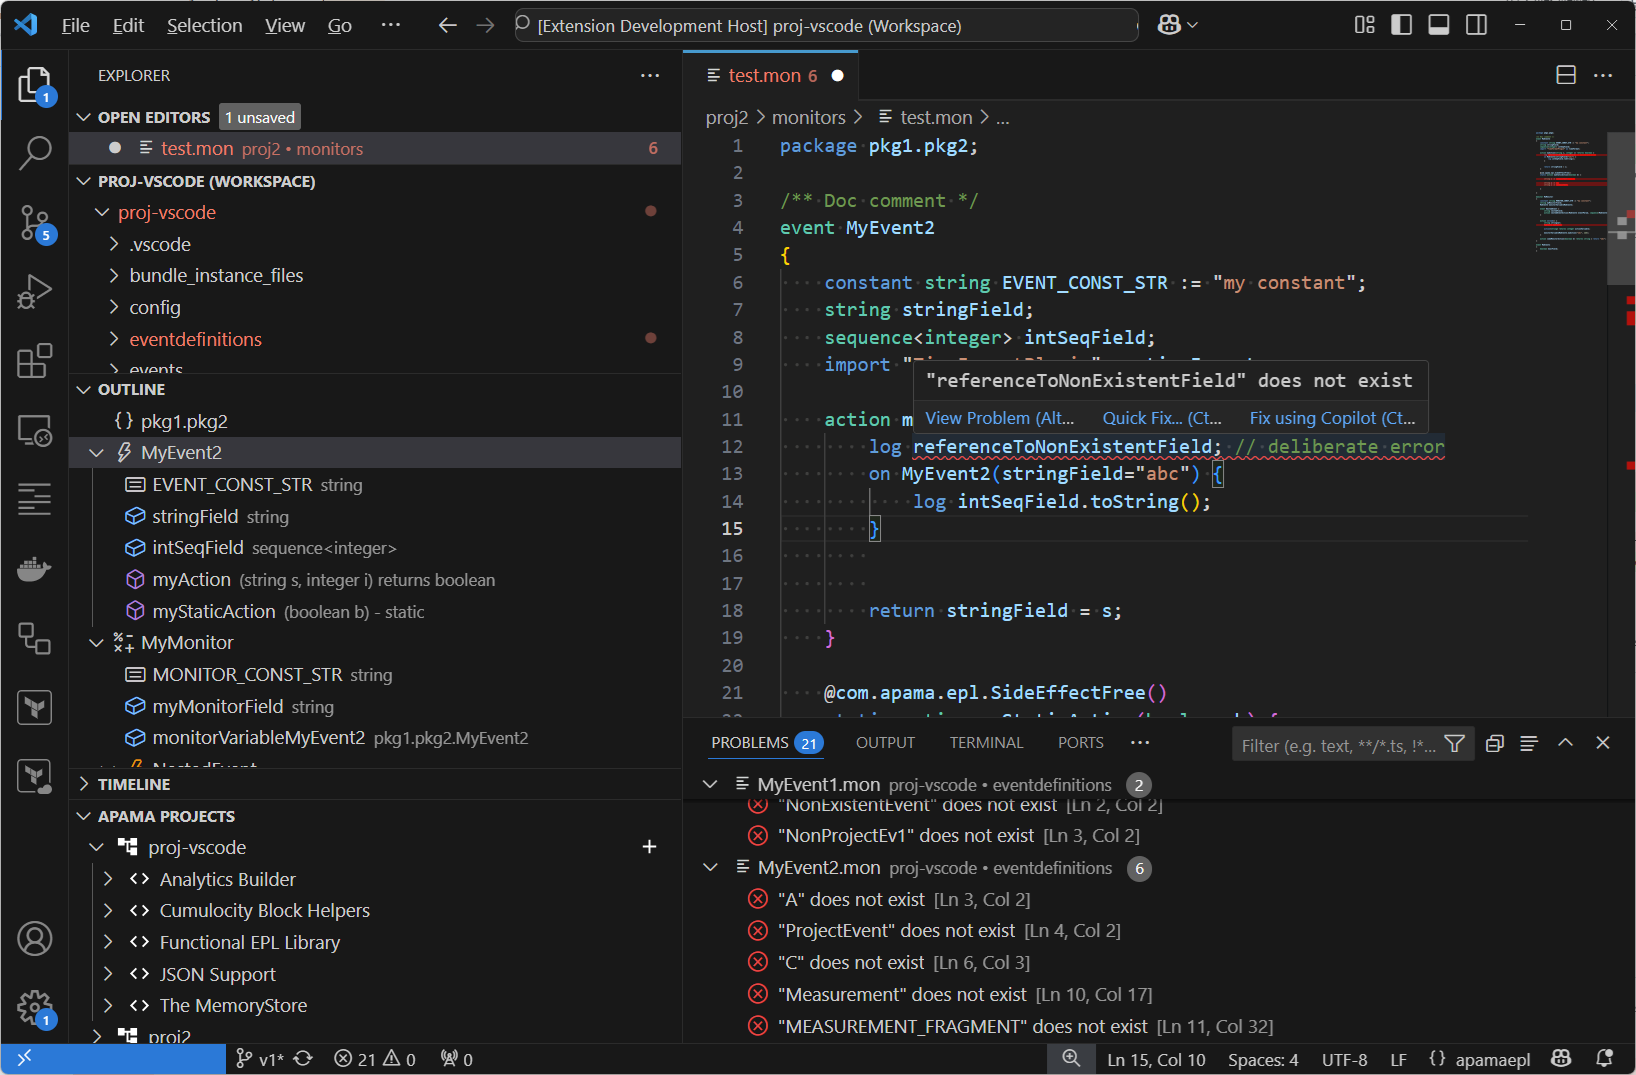Click Spaces: 4 indentation setting
Screen dimensions: 1636x1075
click(1263, 1059)
